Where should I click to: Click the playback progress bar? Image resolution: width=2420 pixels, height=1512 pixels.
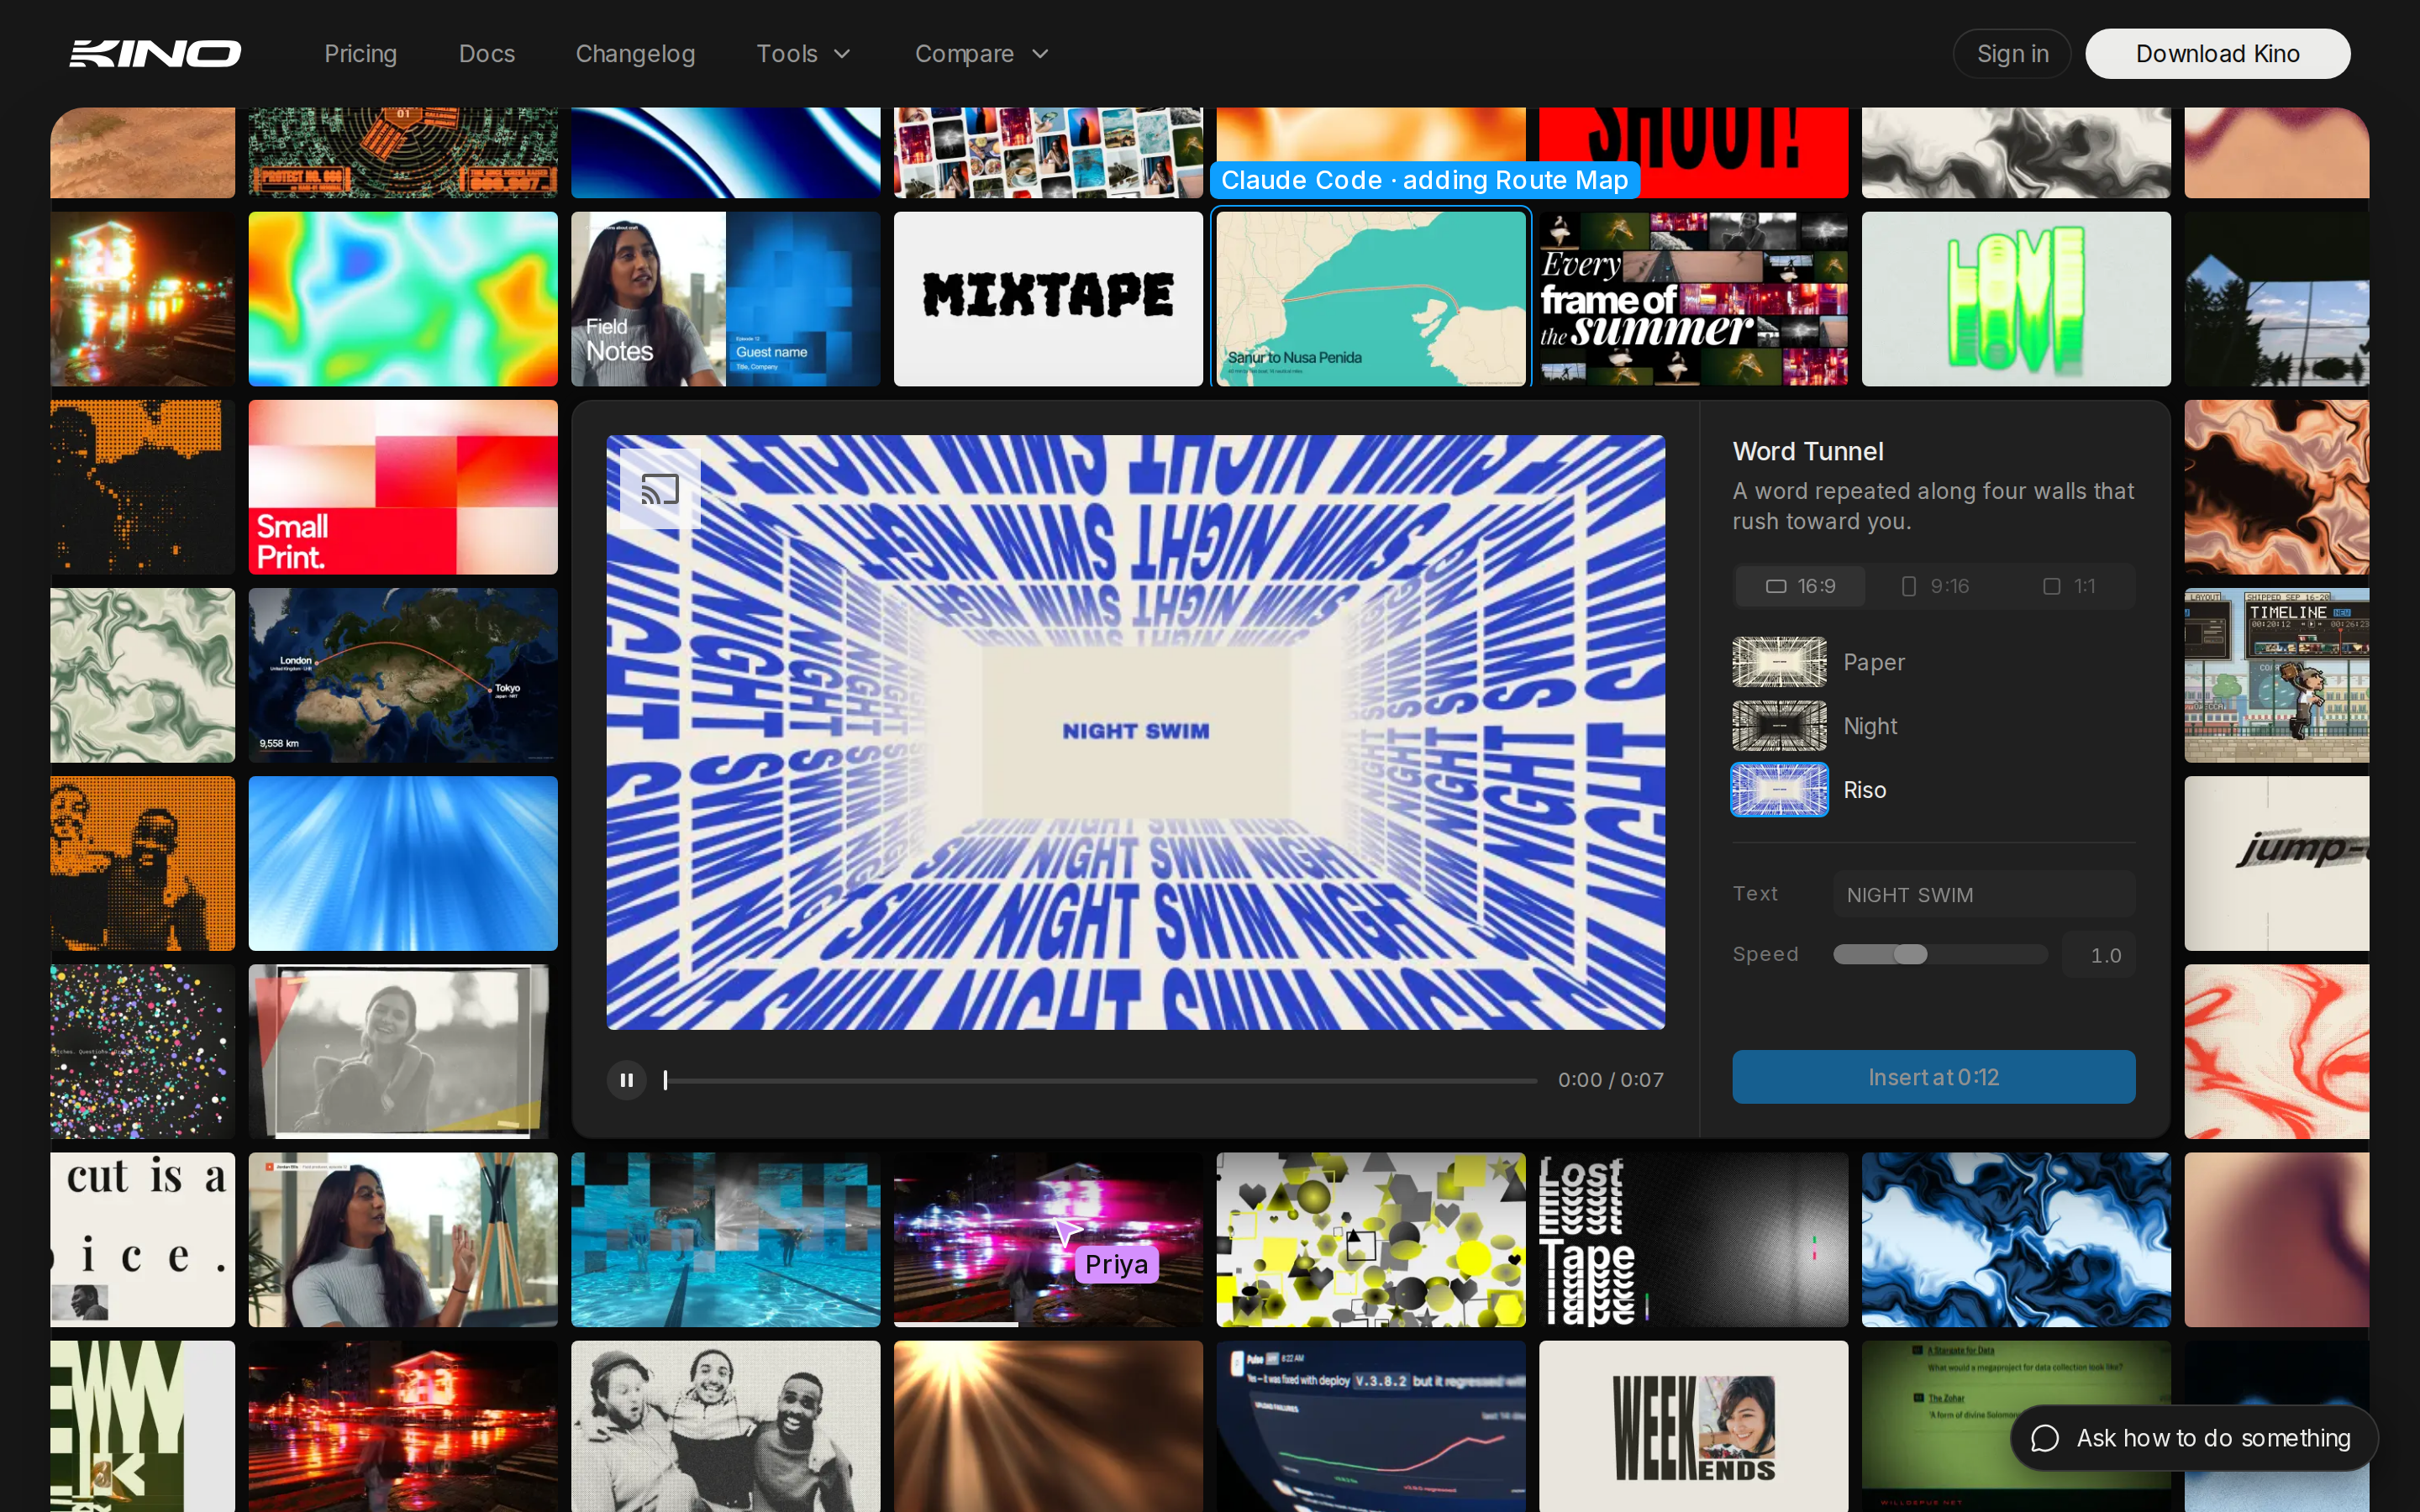(x=1100, y=1080)
